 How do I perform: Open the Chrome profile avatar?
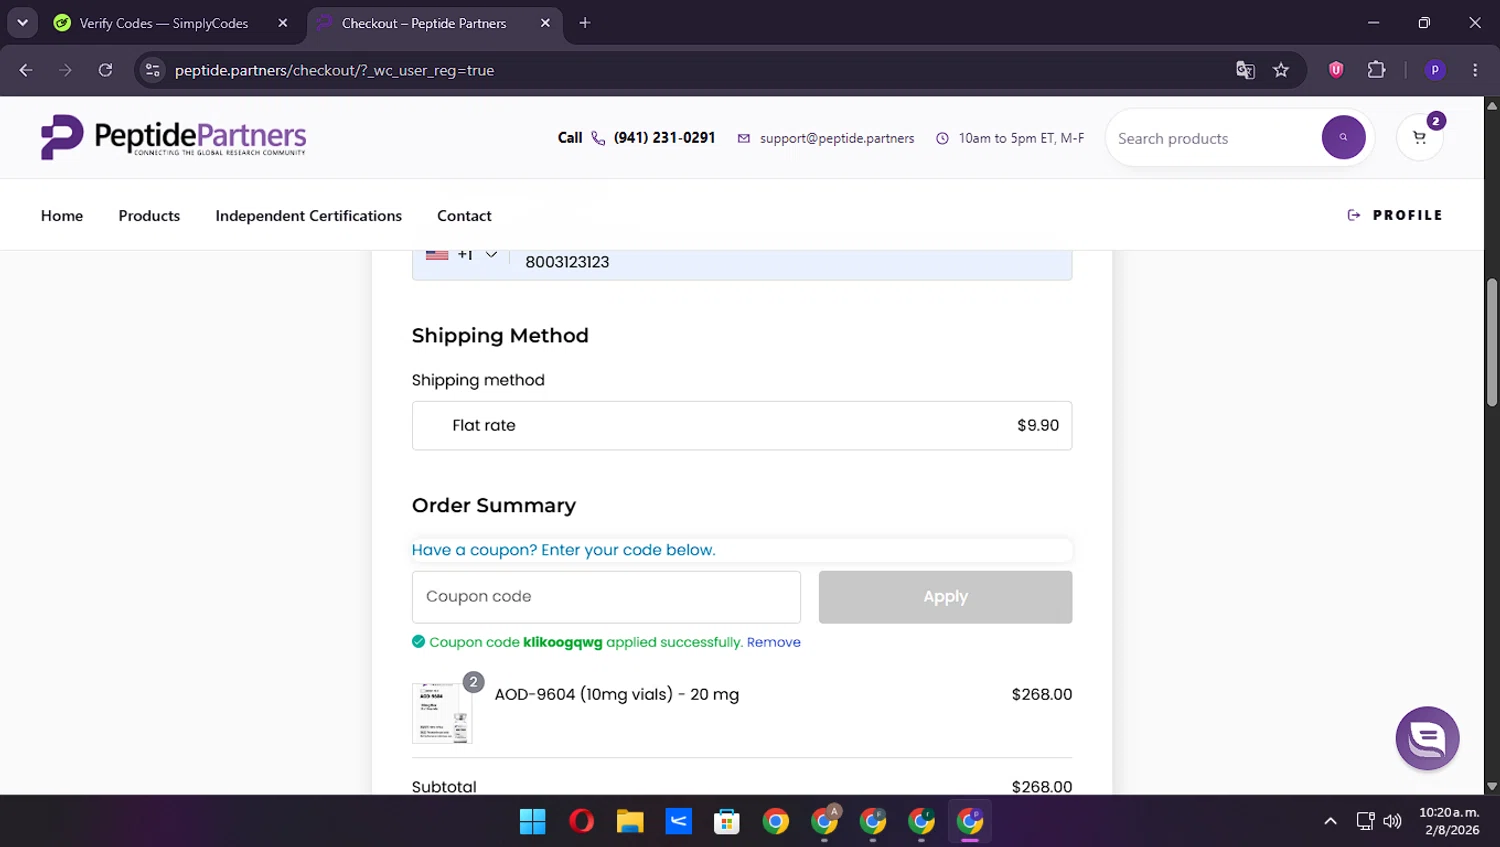click(x=1435, y=70)
